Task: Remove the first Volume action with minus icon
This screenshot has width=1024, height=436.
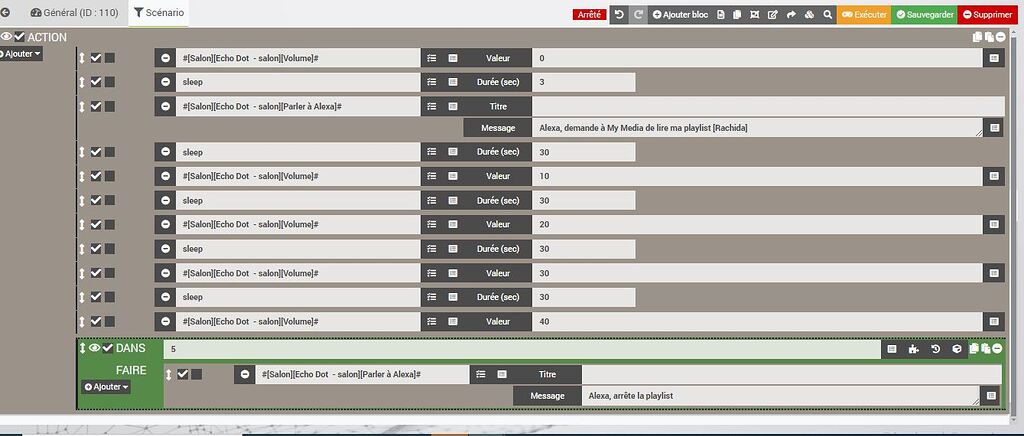Action: [166, 59]
